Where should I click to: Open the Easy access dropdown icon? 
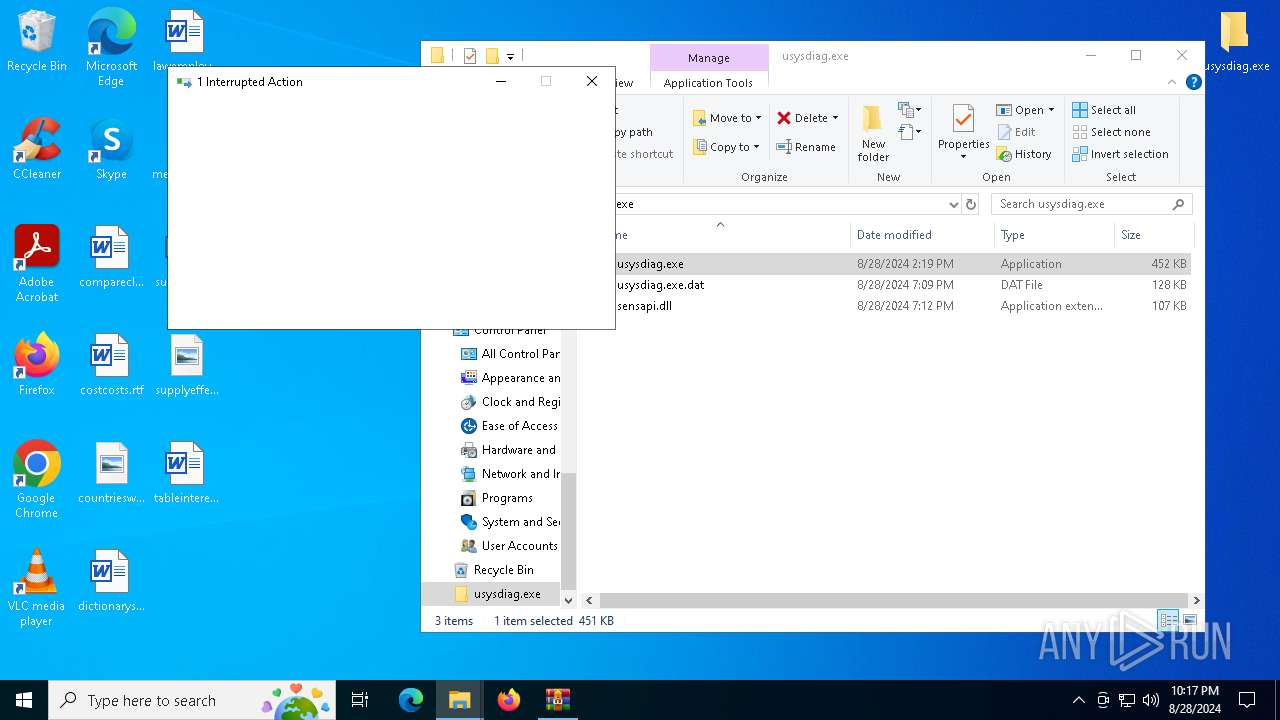(x=909, y=132)
